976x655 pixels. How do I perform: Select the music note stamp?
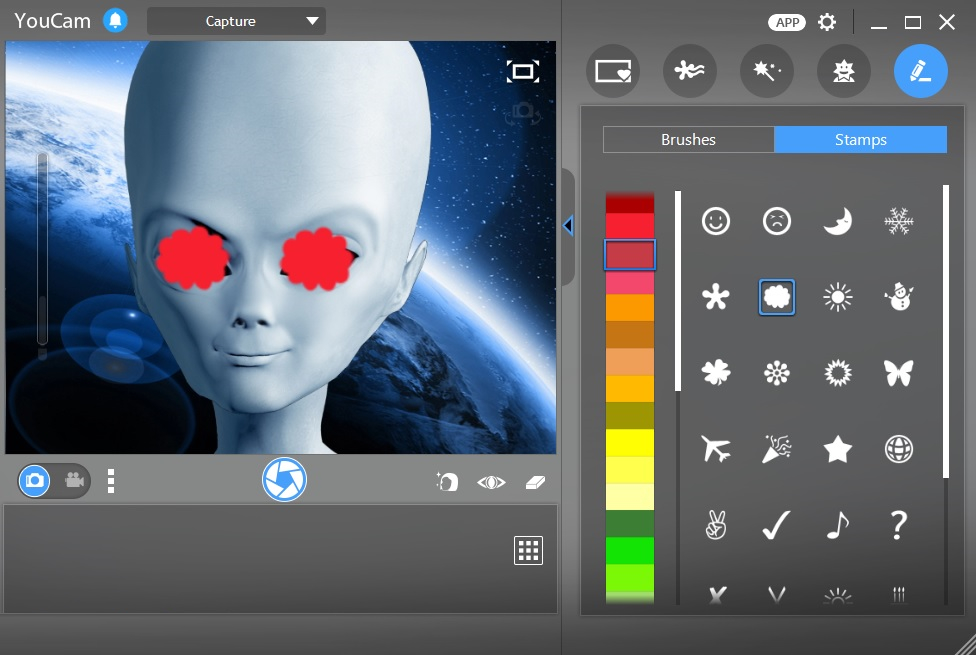837,524
